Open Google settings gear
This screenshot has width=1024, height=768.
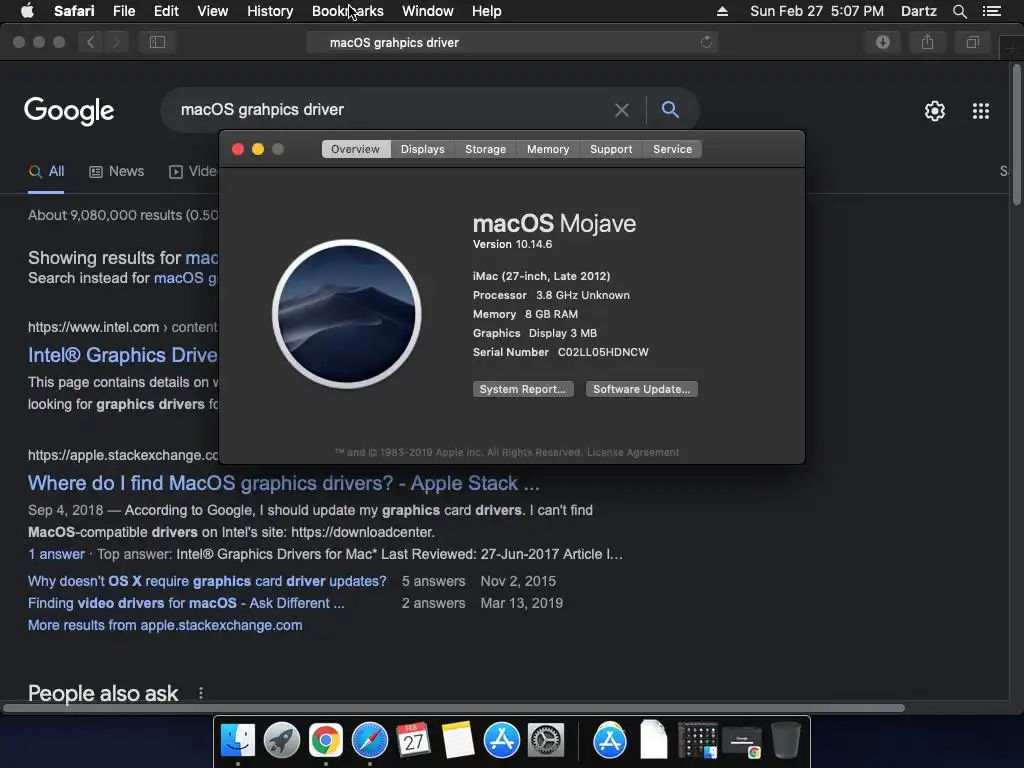pos(935,111)
